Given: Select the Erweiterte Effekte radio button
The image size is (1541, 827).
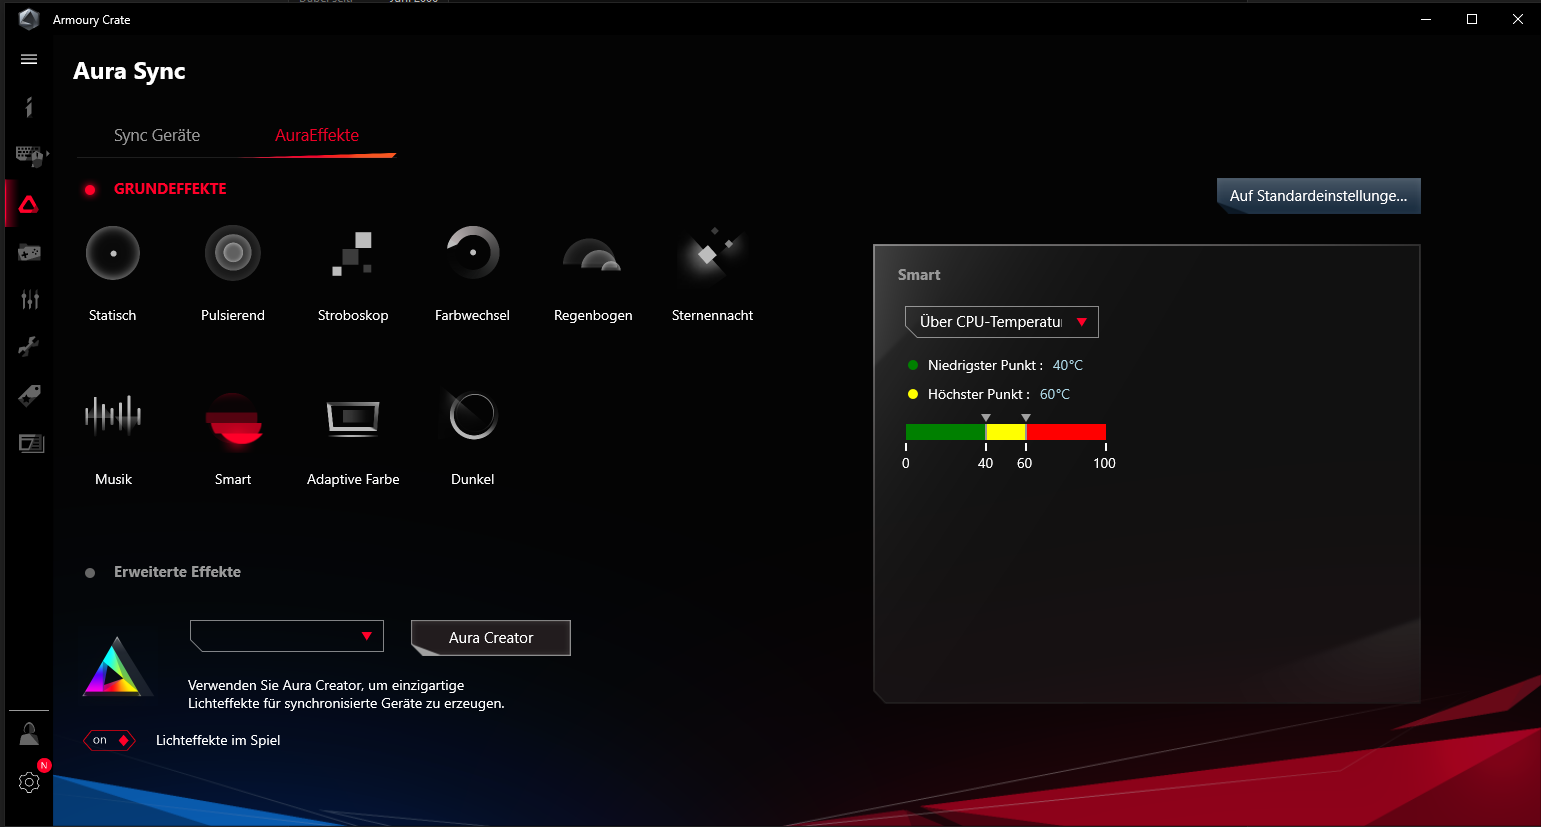Looking at the screenshot, I should point(90,573).
